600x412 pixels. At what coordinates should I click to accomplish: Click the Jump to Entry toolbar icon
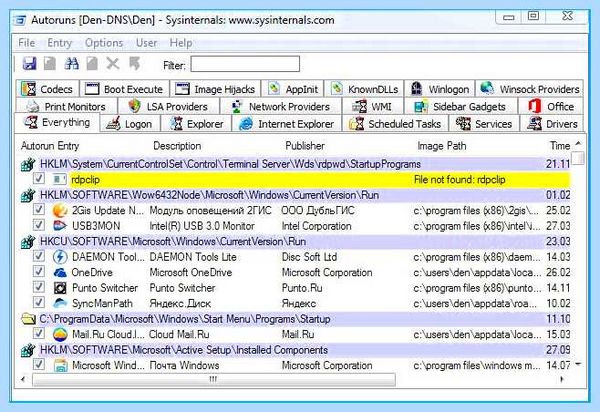click(134, 63)
